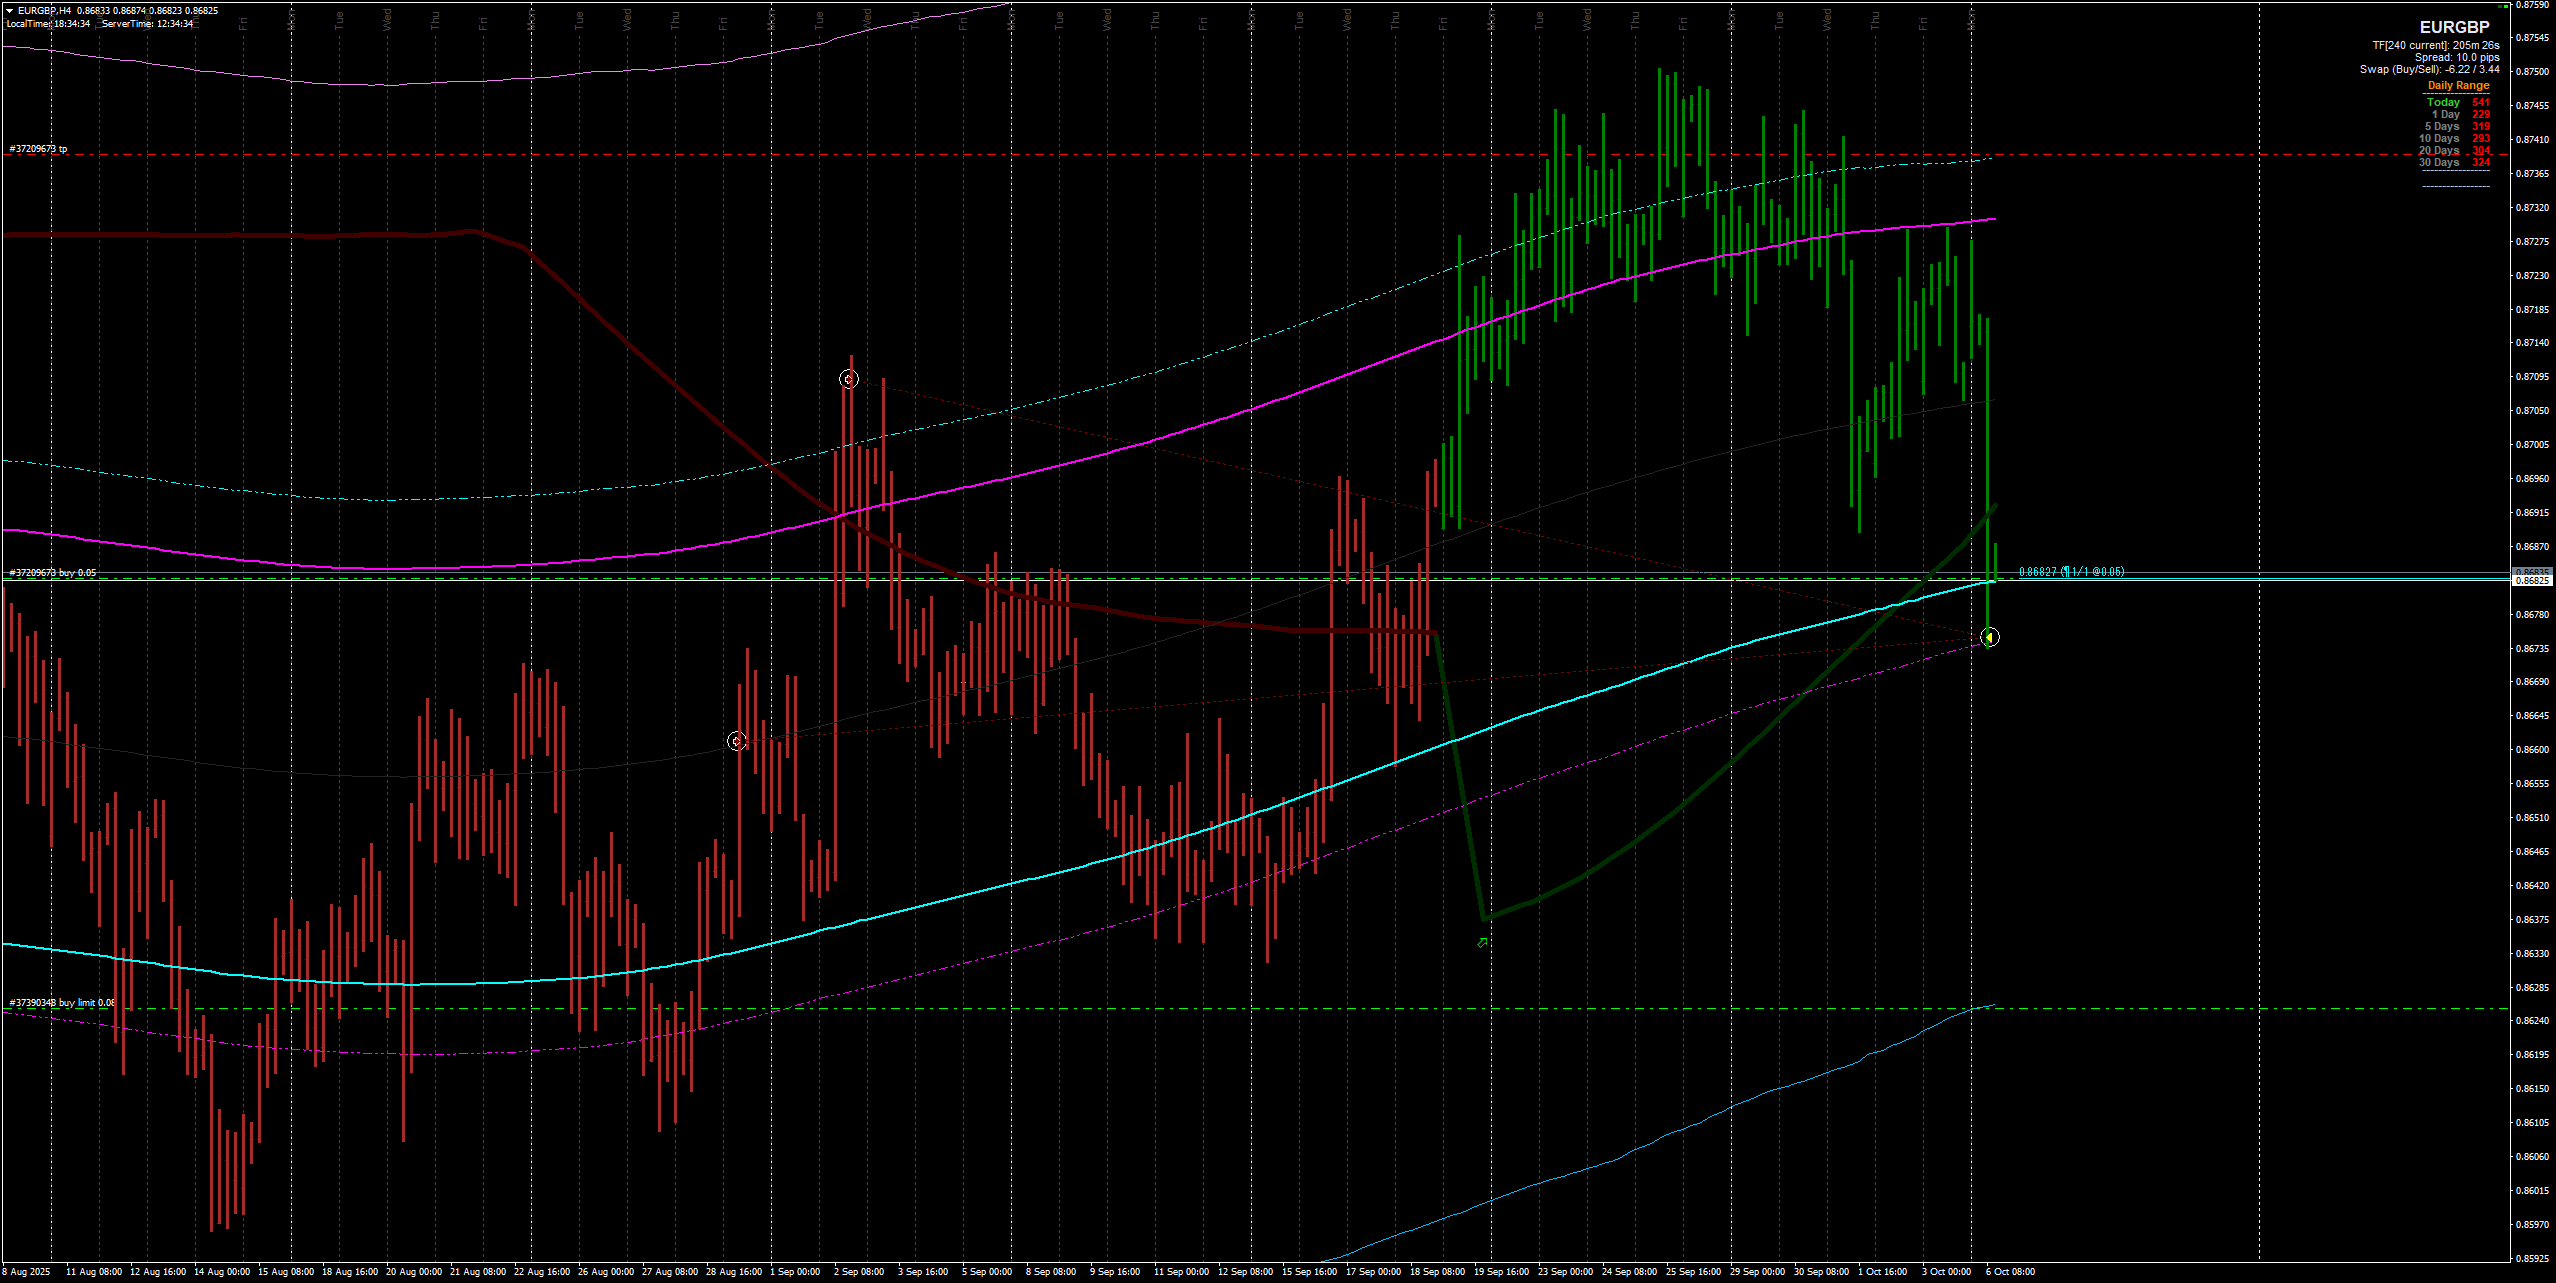Click the Daily Range panel heading
This screenshot has width=2556, height=1283.
[x=2458, y=86]
